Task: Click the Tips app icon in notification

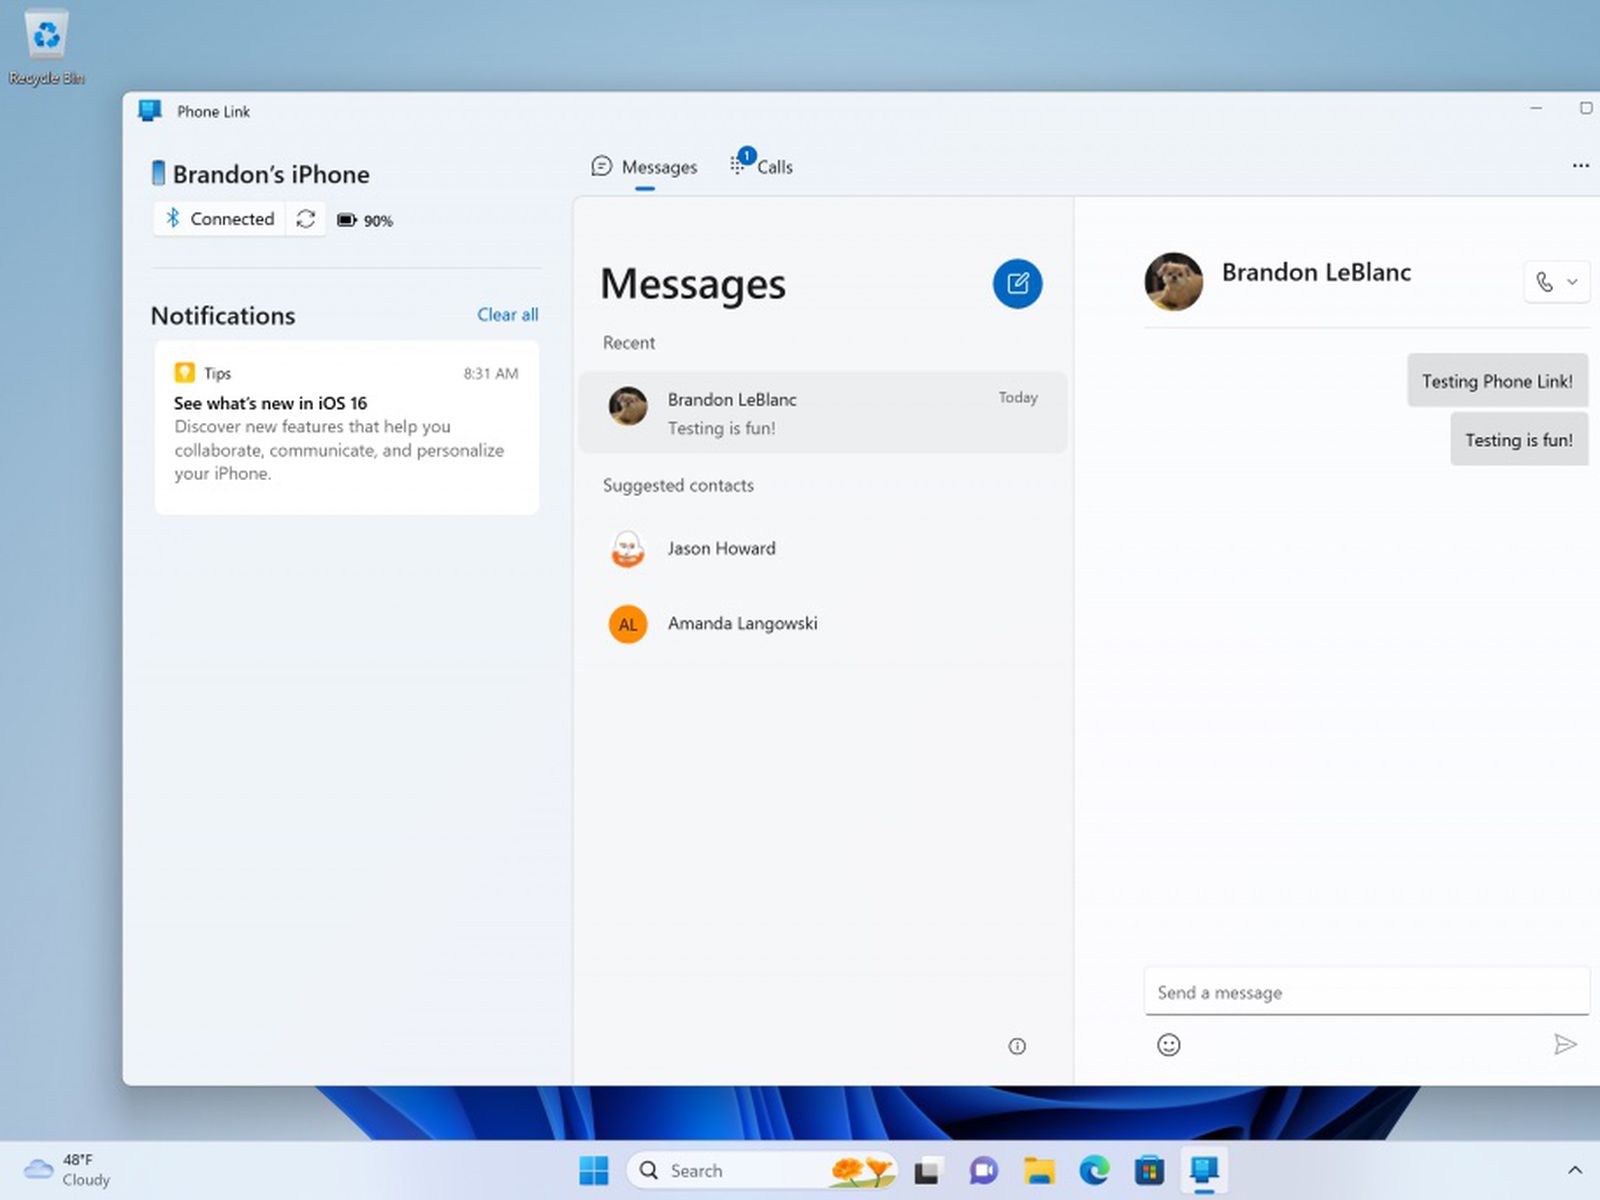Action: [185, 373]
